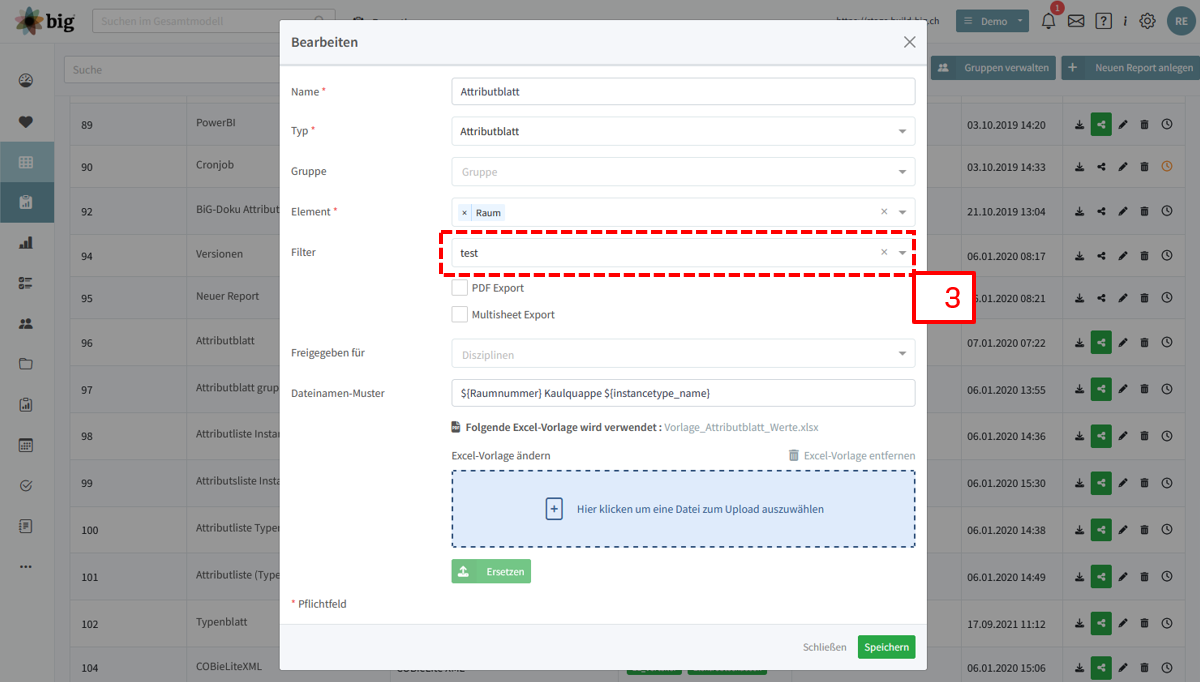1200x682 pixels.
Task: Click date cell 21.10.2019 13:04
Action: (x=1006, y=211)
